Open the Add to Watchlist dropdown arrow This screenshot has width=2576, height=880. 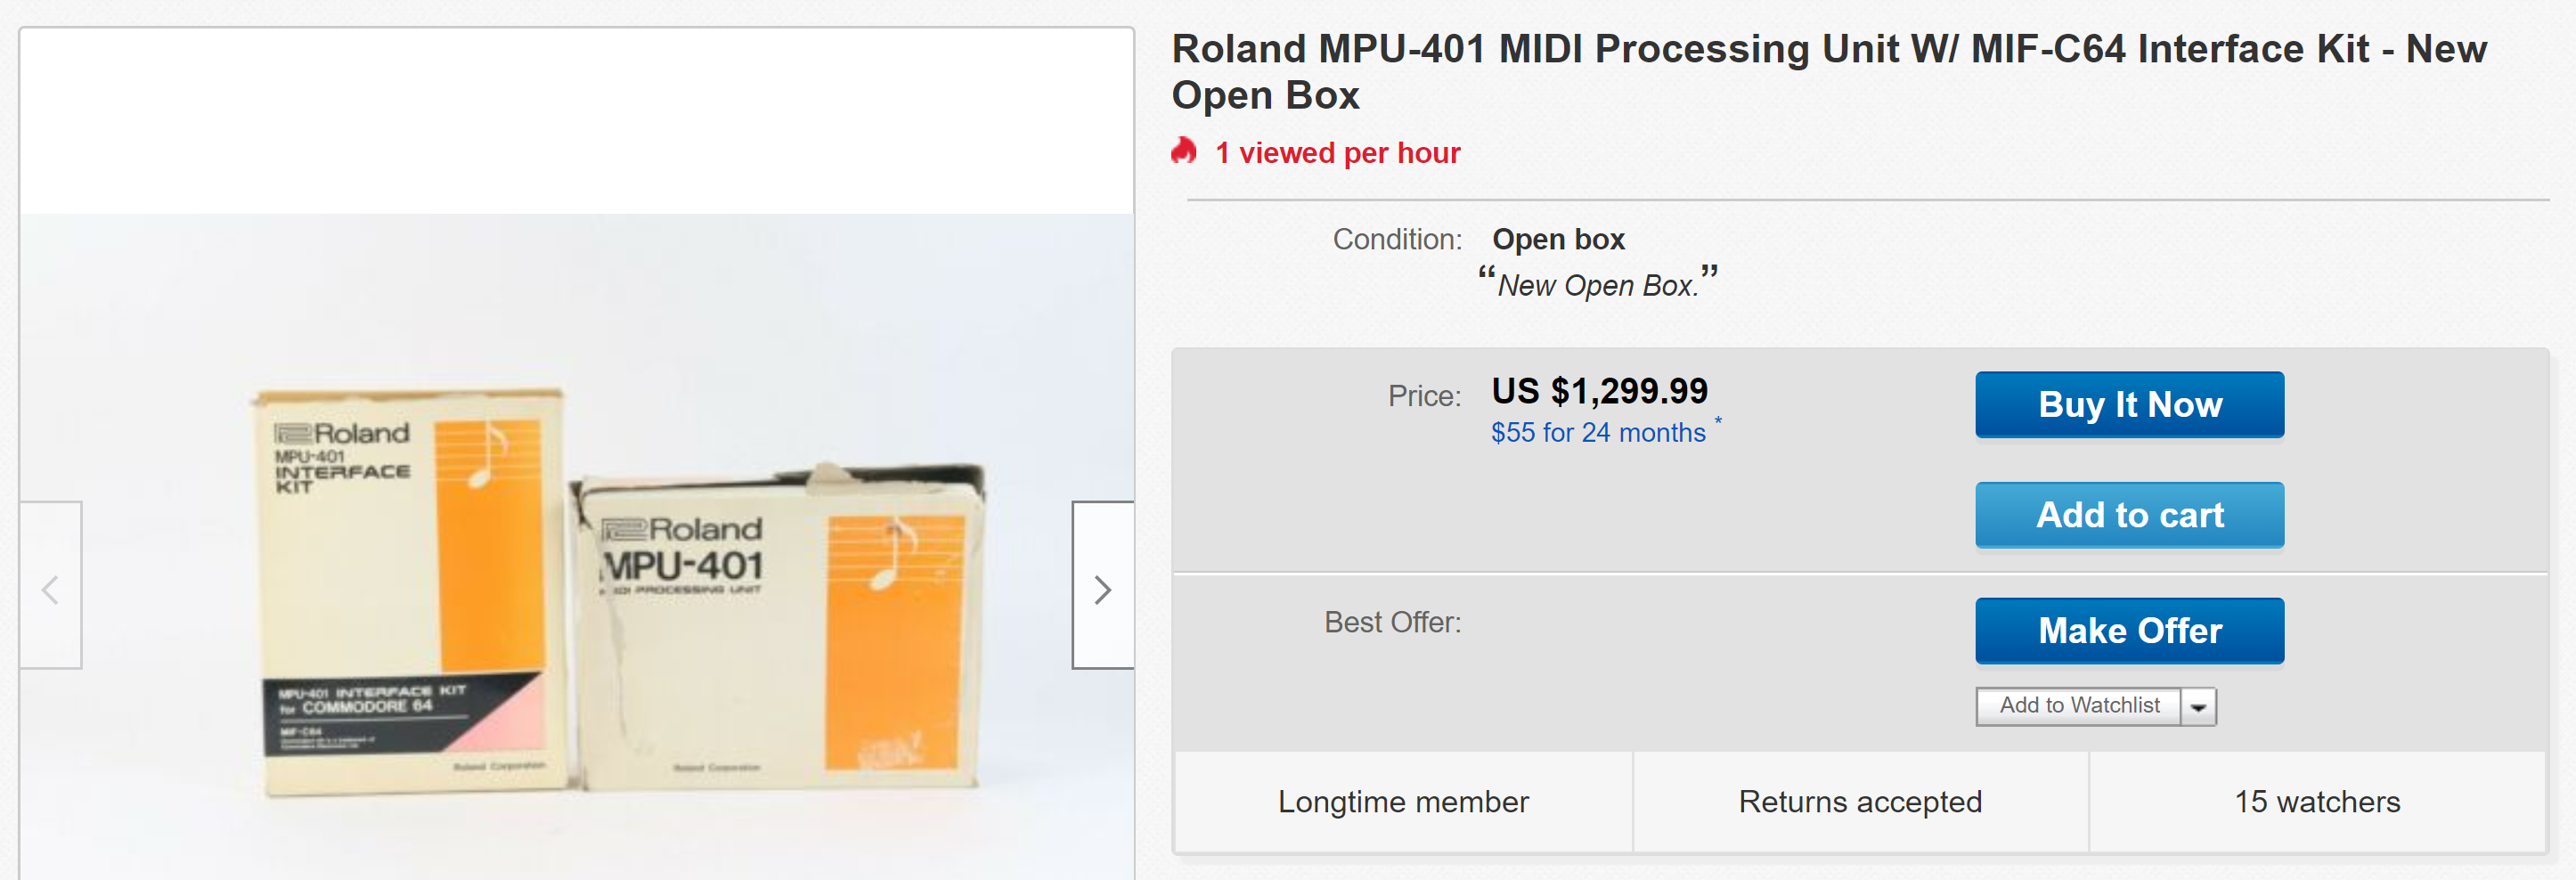pyautogui.click(x=2198, y=707)
